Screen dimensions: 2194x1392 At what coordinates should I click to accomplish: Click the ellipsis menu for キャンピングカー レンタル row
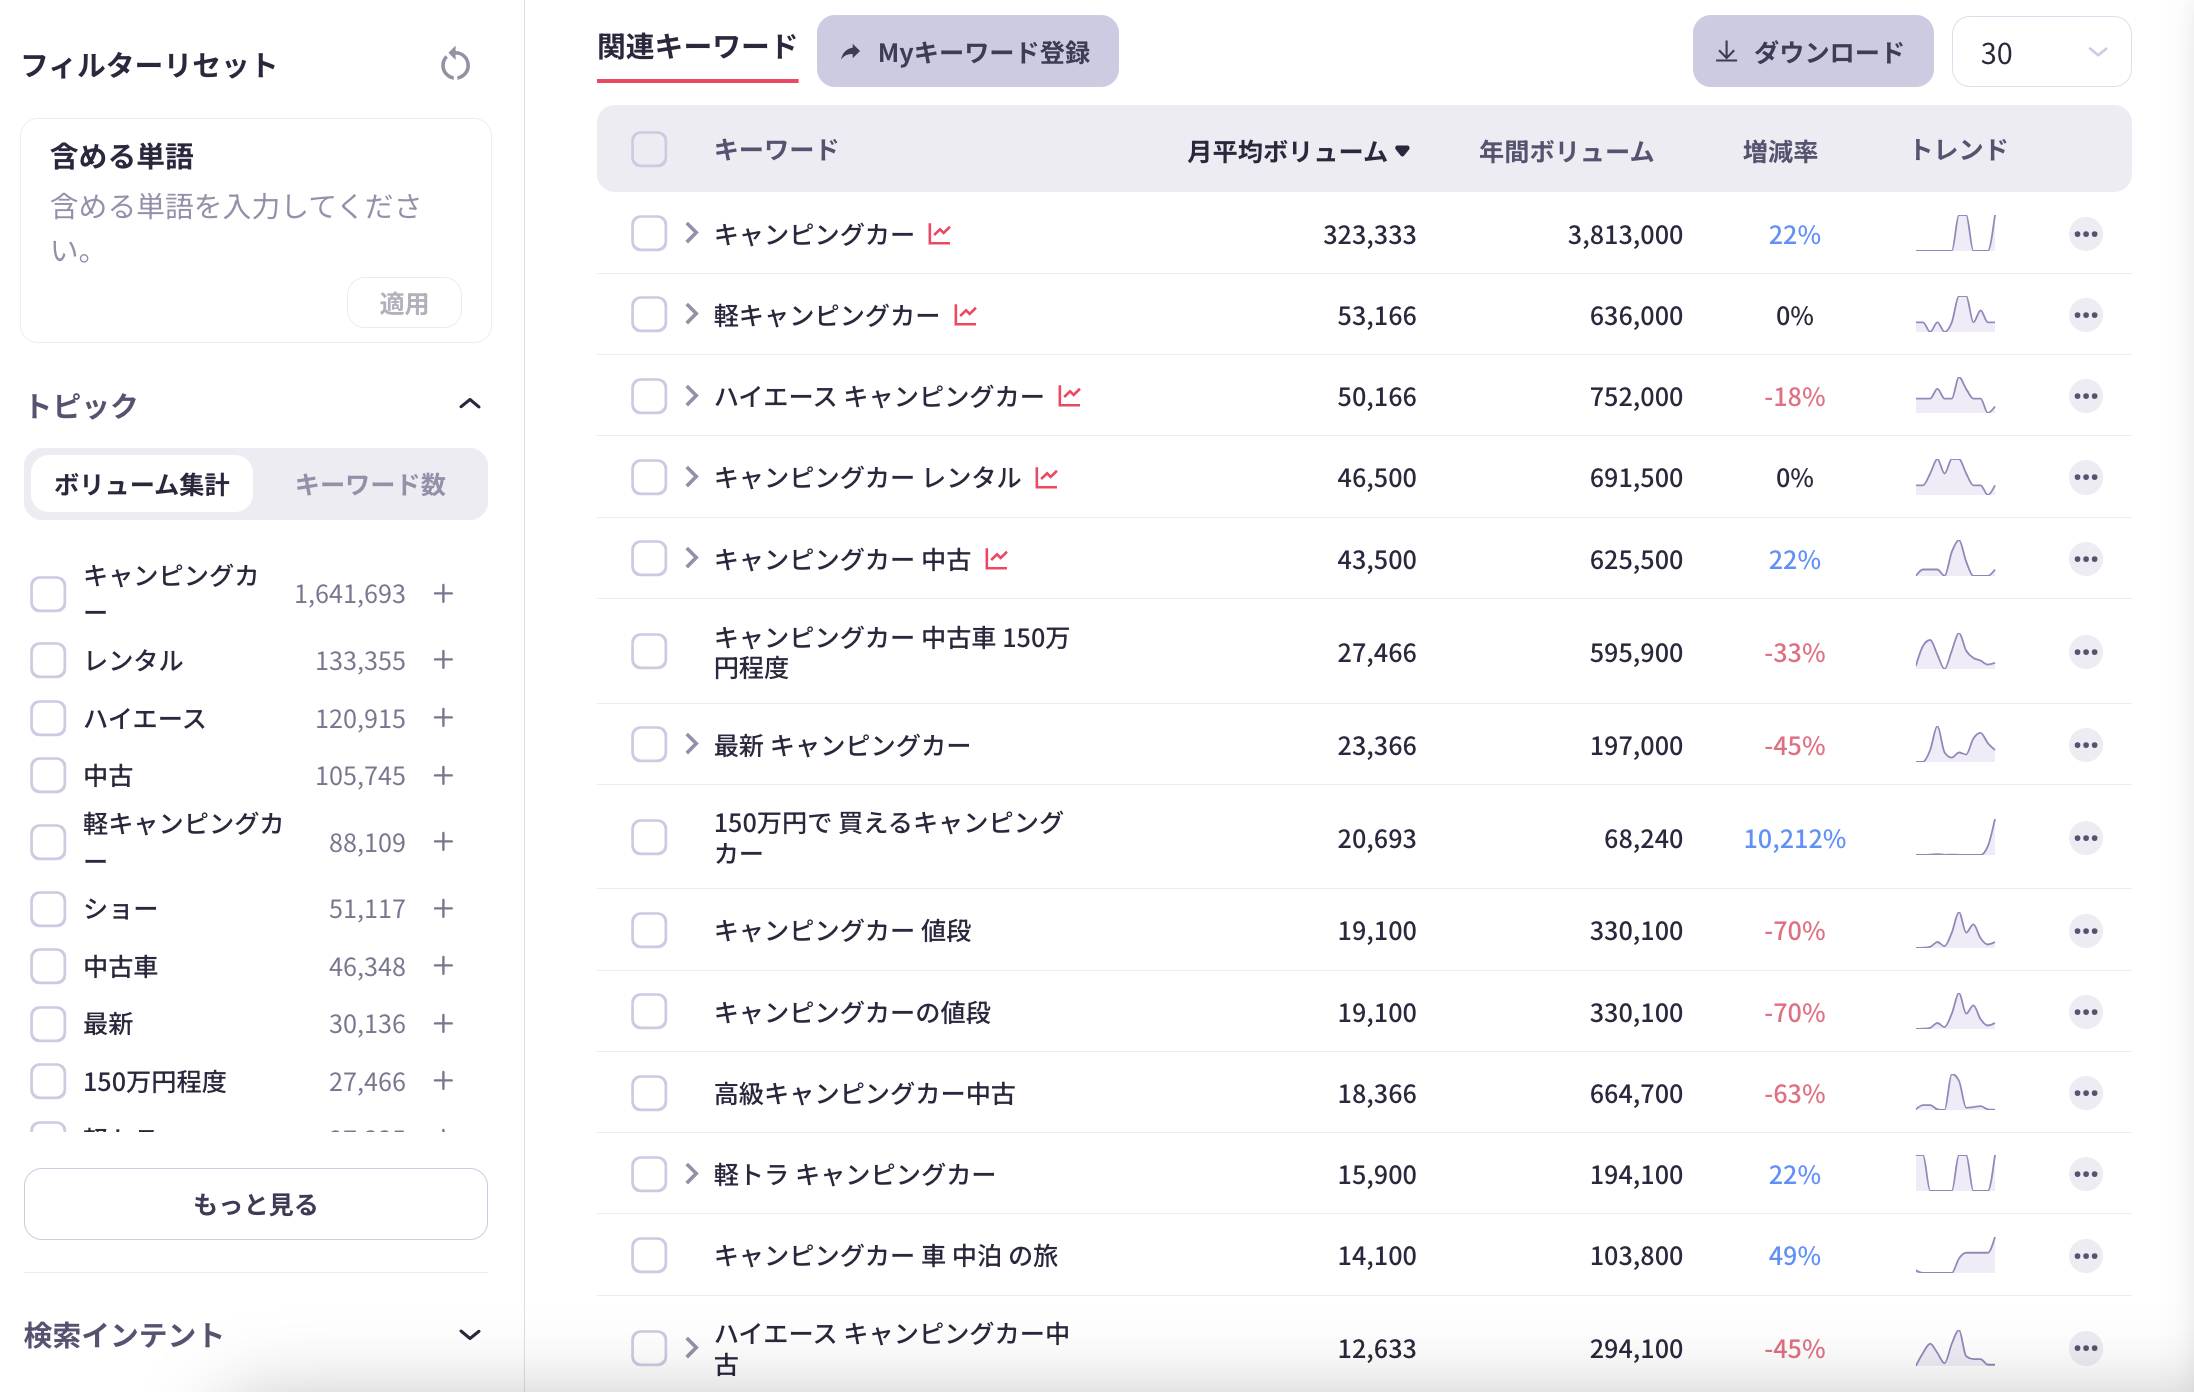click(x=2086, y=477)
